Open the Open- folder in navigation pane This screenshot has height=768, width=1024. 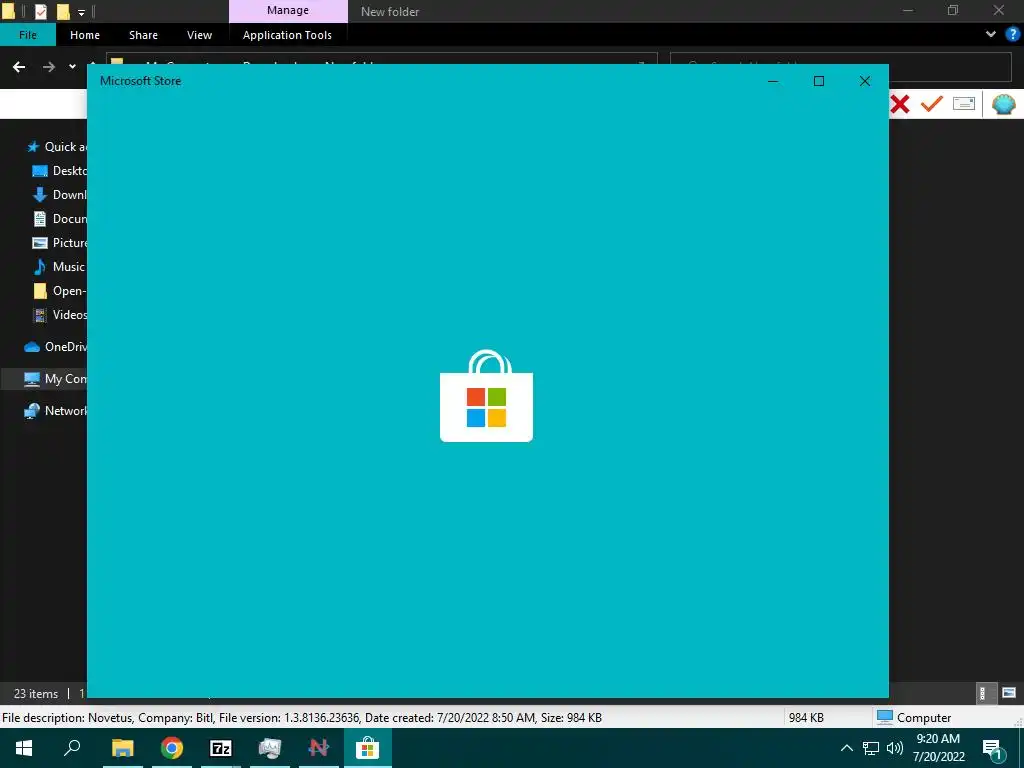59,291
